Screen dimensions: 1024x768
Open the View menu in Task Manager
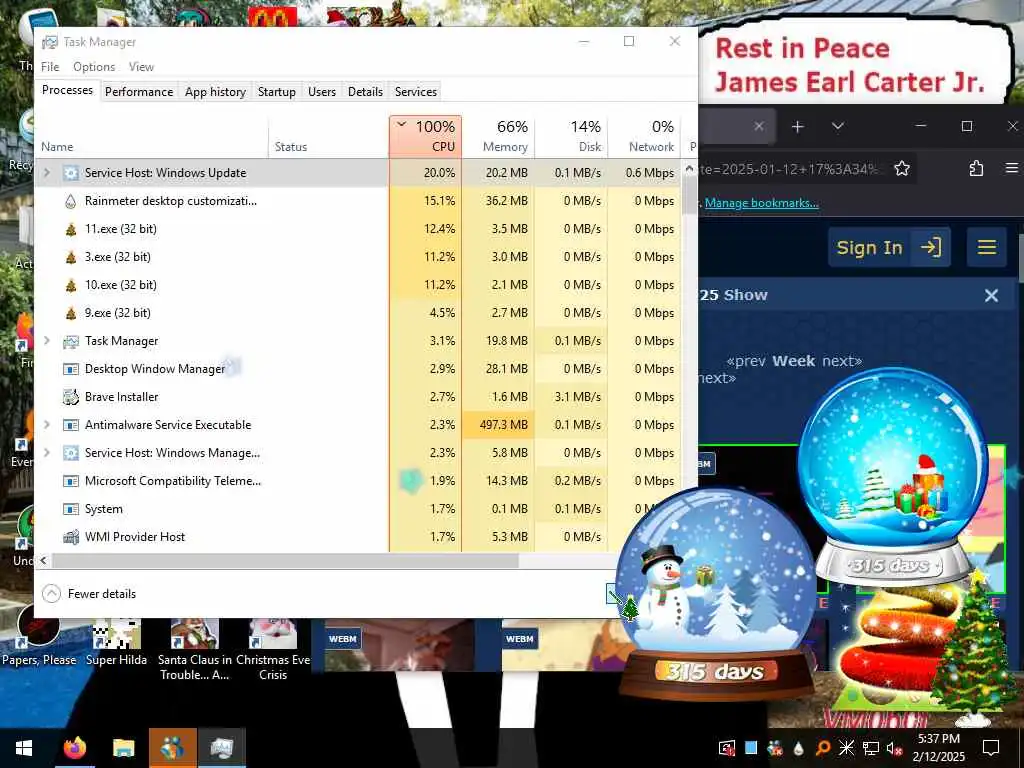[141, 67]
